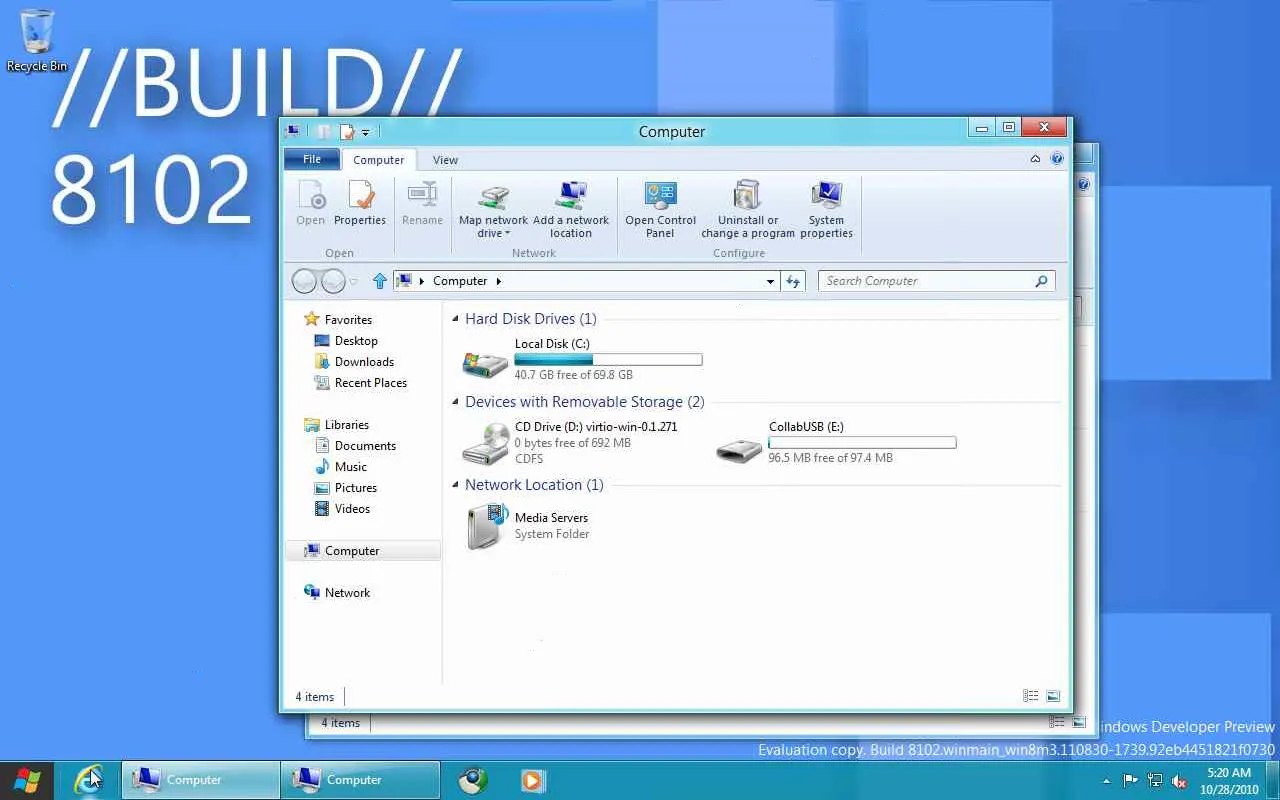The width and height of the screenshot is (1280, 800).
Task: Switch to second Computer taskbar window
Action: point(361,780)
